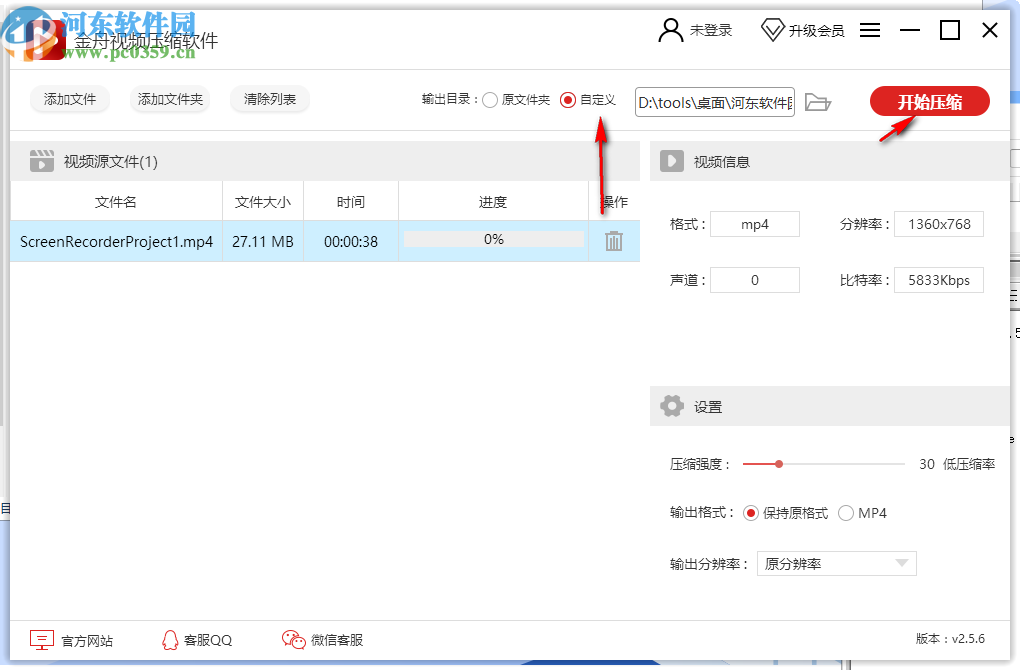Choose MP4 as output format
This screenshot has height=670, width=1020.
844,512
